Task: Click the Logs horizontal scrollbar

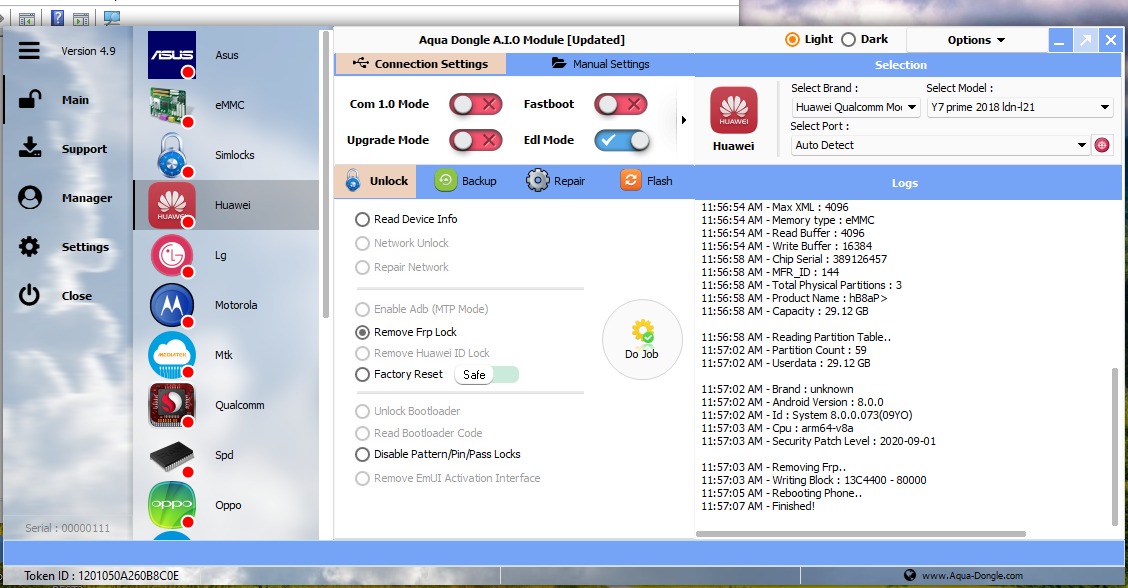Action: tap(860, 534)
